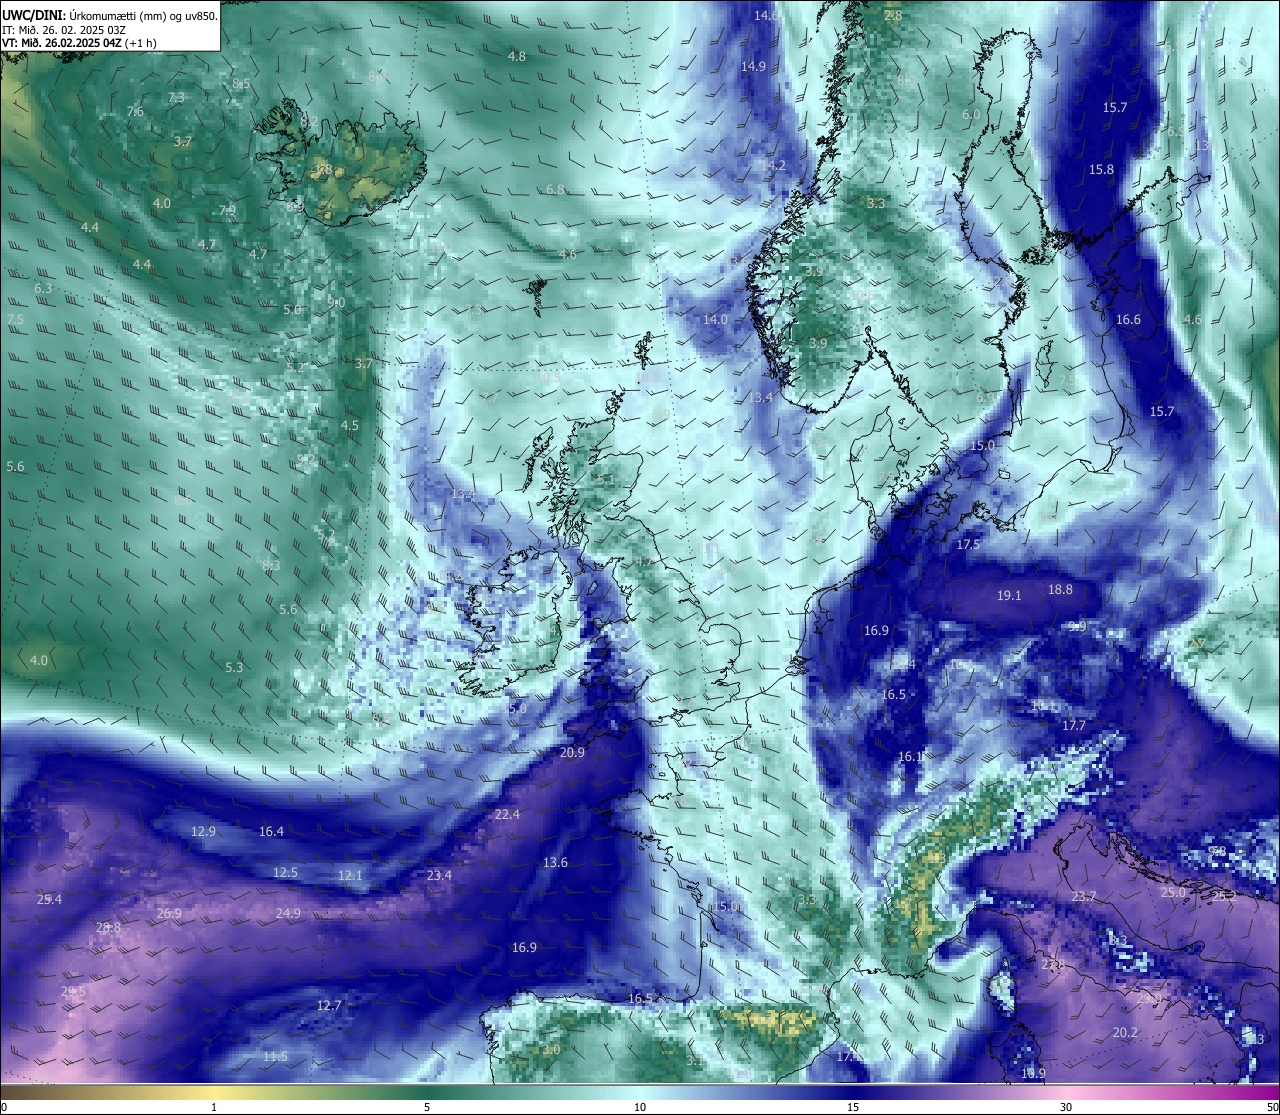Click the 23.4 value on the map
This screenshot has width=1280, height=1115.
point(439,875)
